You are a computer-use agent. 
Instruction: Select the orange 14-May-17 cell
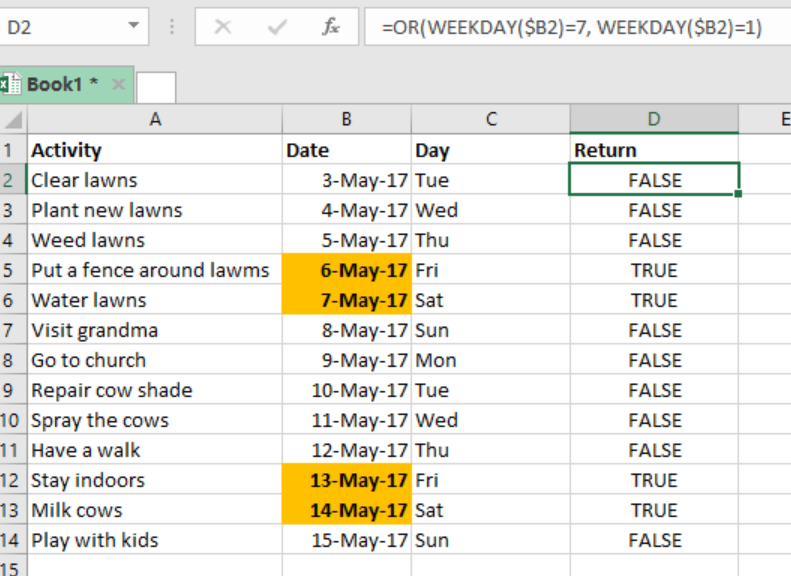(347, 510)
